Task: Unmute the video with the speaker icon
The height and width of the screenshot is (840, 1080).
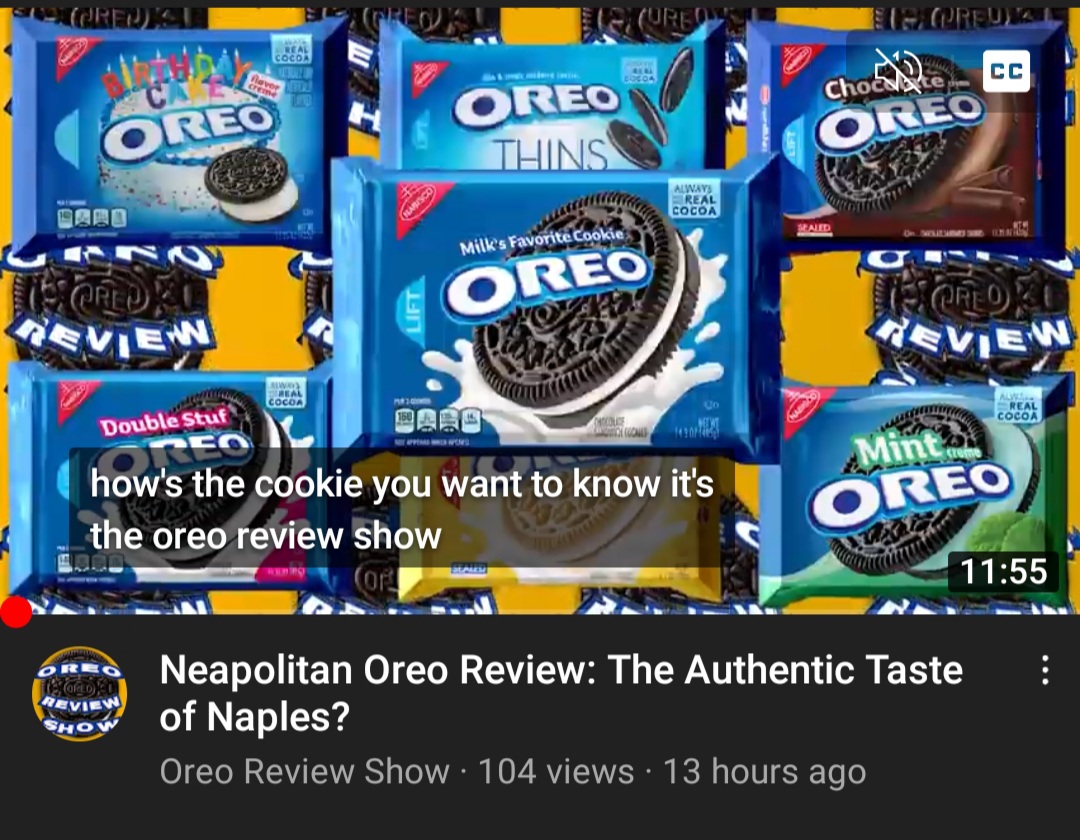Action: tap(898, 71)
